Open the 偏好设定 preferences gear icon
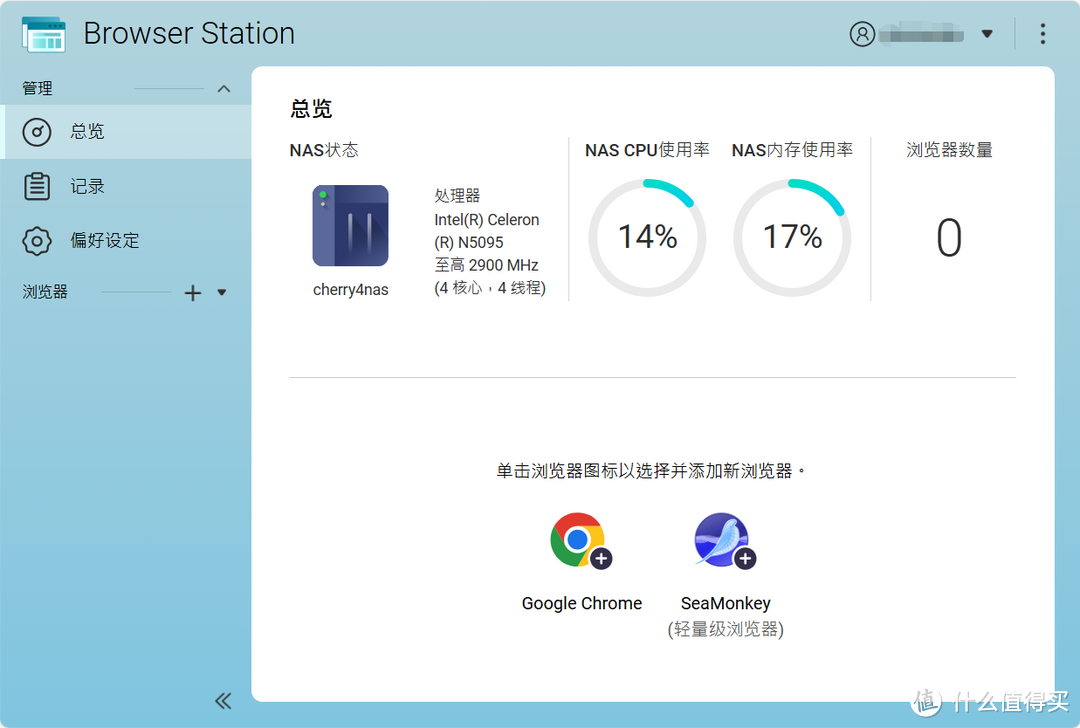 coord(36,240)
